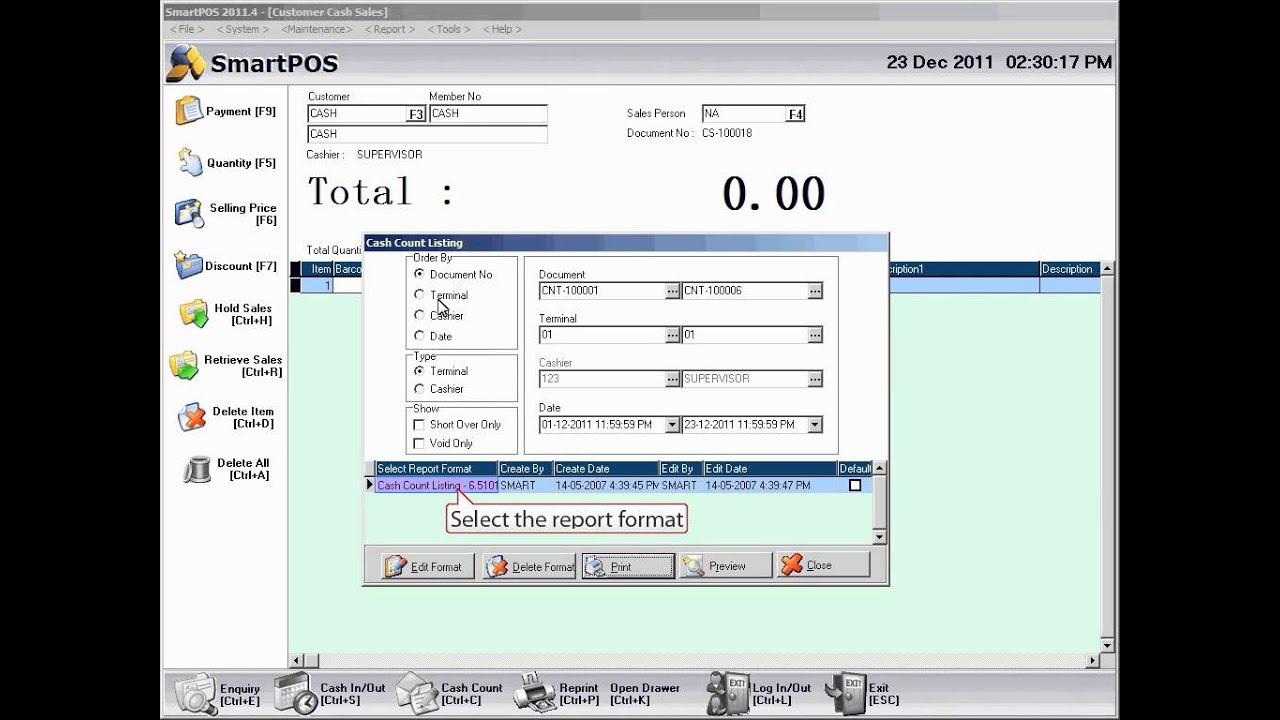Viewport: 1280px width, 720px height.
Task: Click the Select Report Format column header
Action: click(x=436, y=468)
